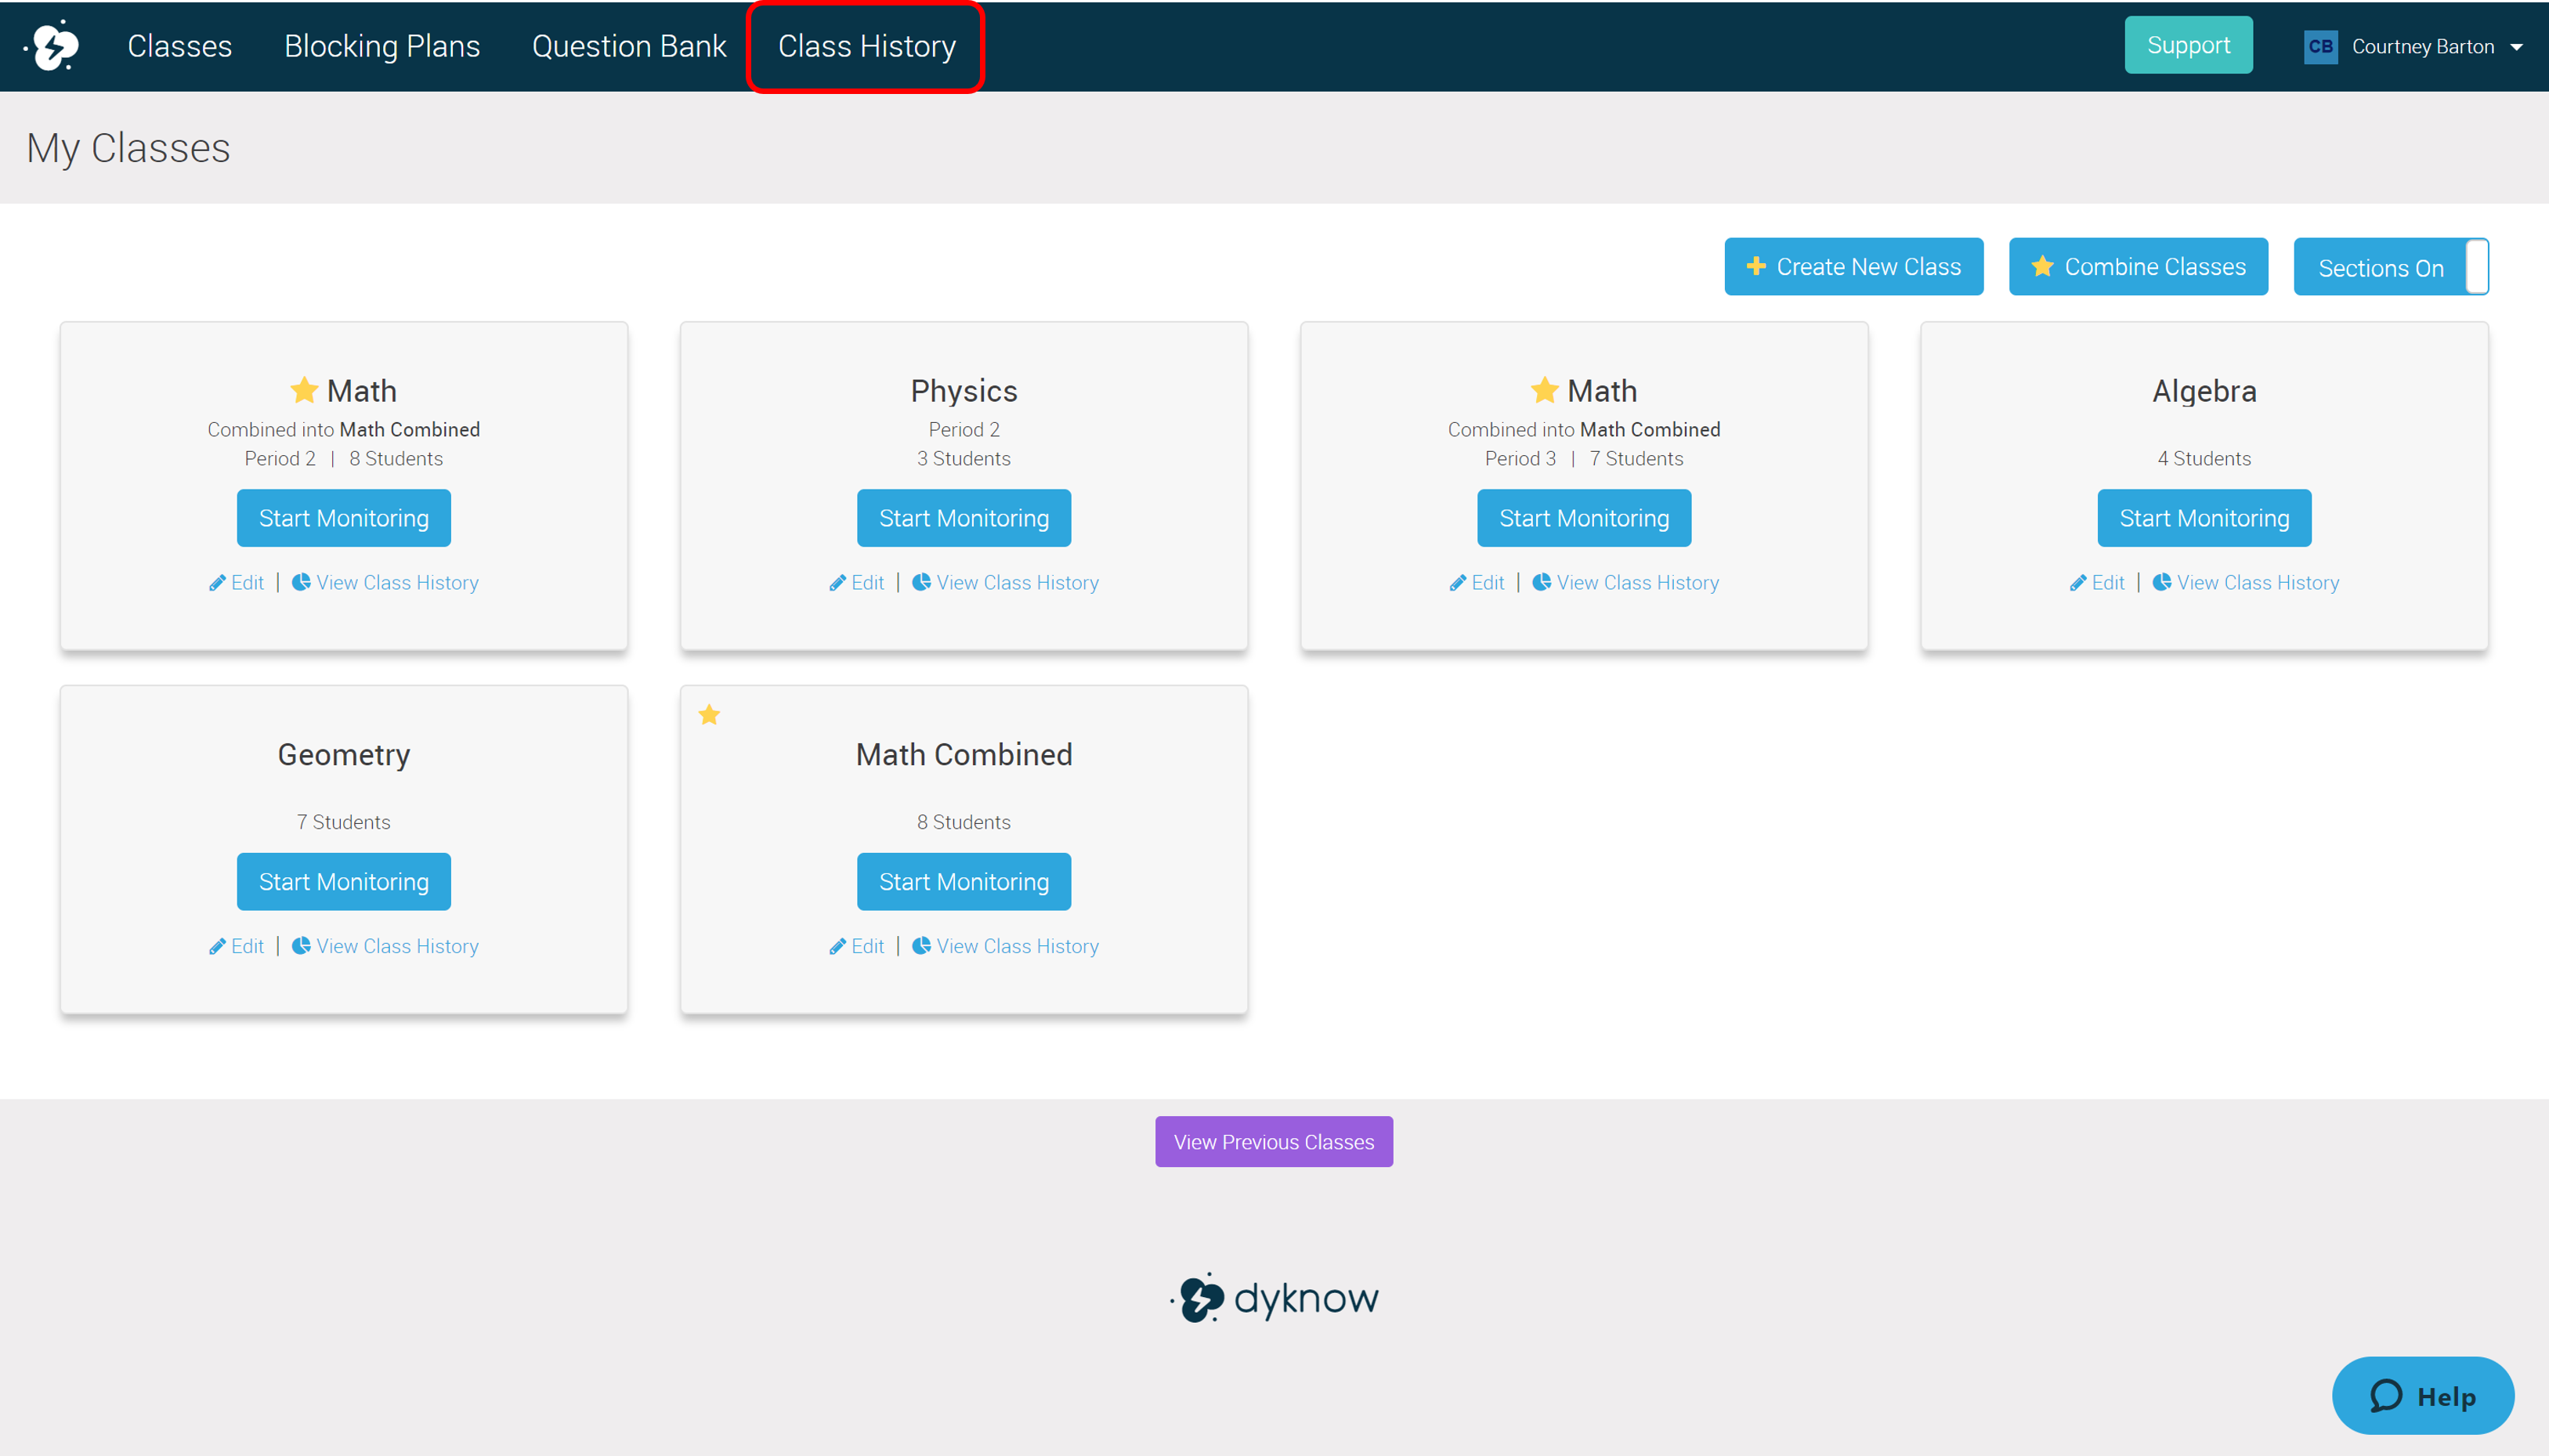Viewport: 2549px width, 1456px height.
Task: Click the Combine Classes button
Action: tap(2139, 267)
